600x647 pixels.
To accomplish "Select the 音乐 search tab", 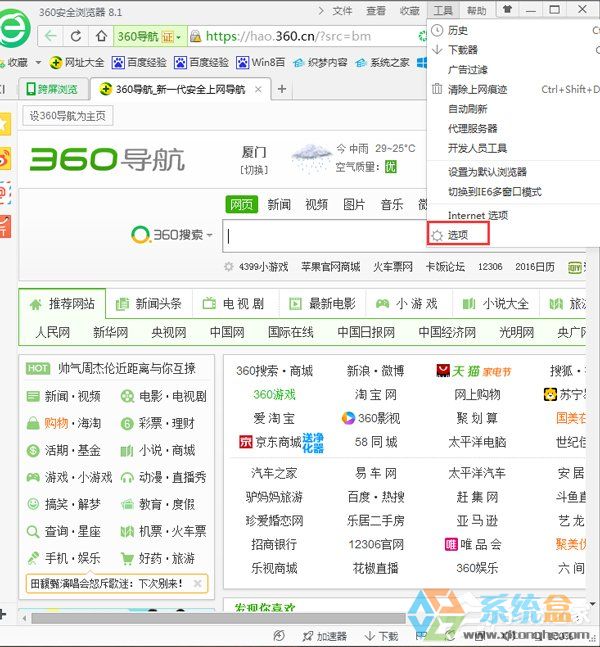I will (392, 204).
